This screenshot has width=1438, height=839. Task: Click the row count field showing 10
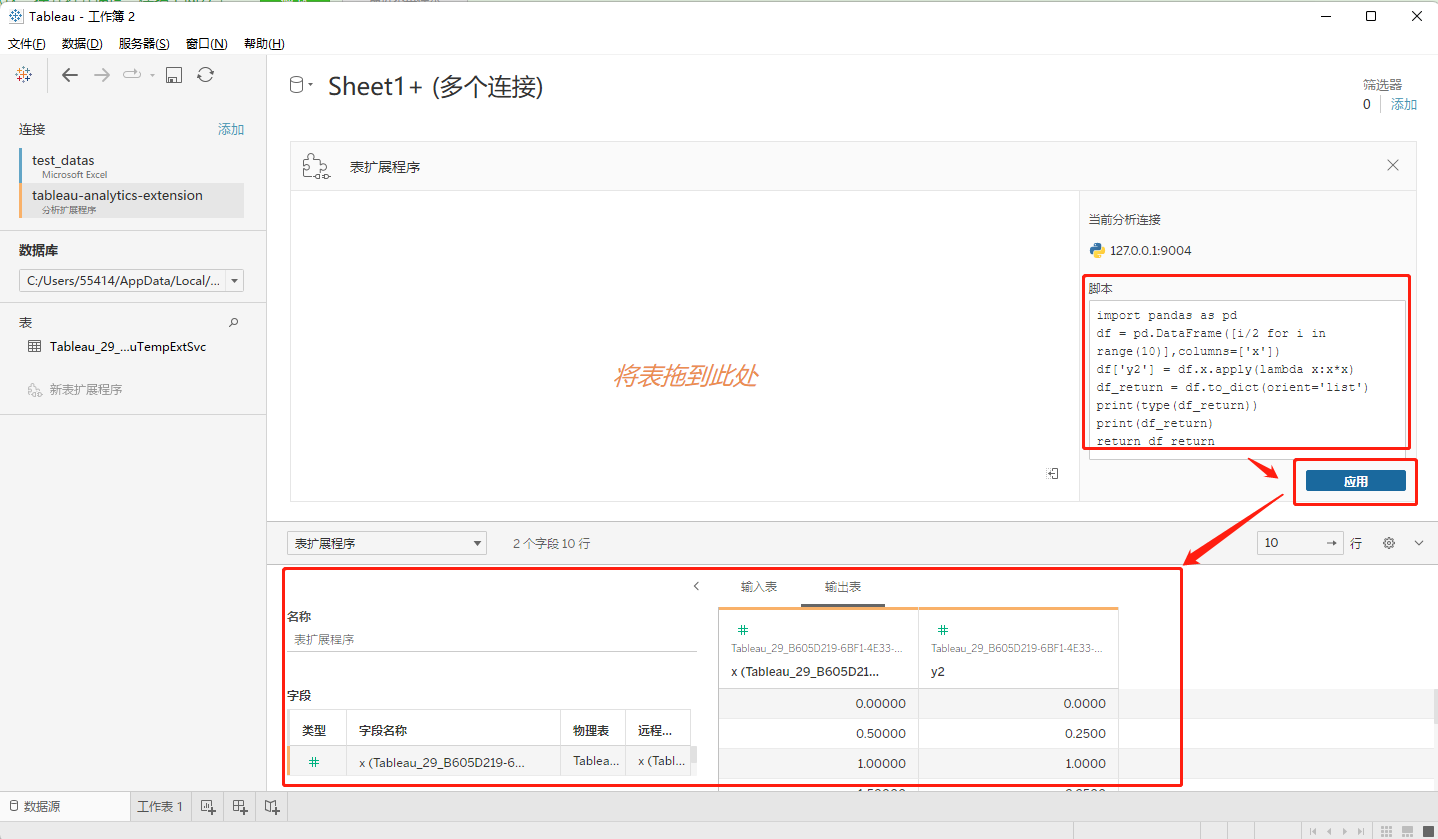[1301, 543]
